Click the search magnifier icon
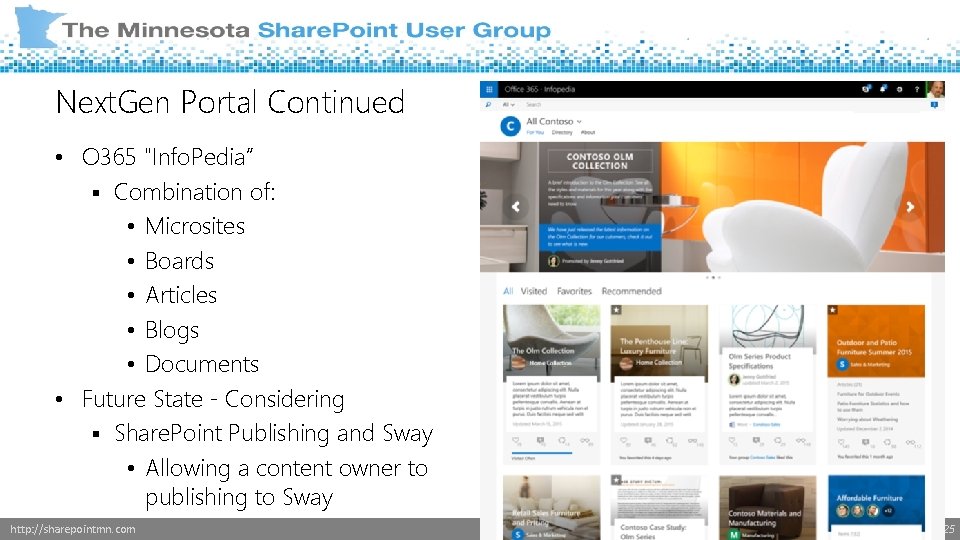This screenshot has width=960, height=540. 488,105
